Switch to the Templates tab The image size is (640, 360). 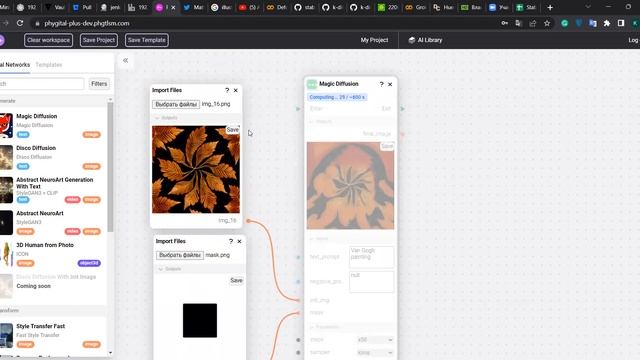coord(49,65)
